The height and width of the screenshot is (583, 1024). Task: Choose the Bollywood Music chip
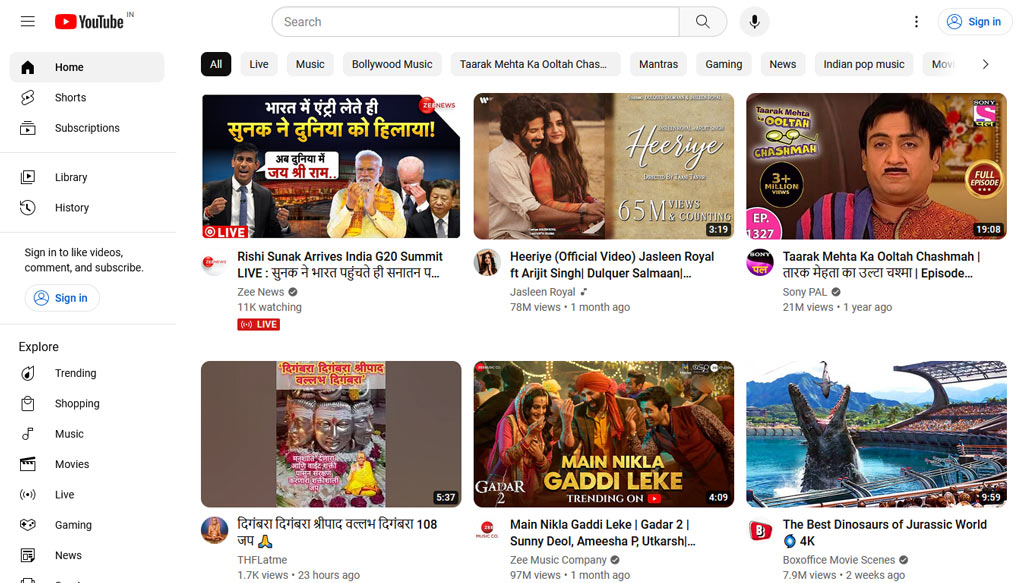click(x=392, y=64)
